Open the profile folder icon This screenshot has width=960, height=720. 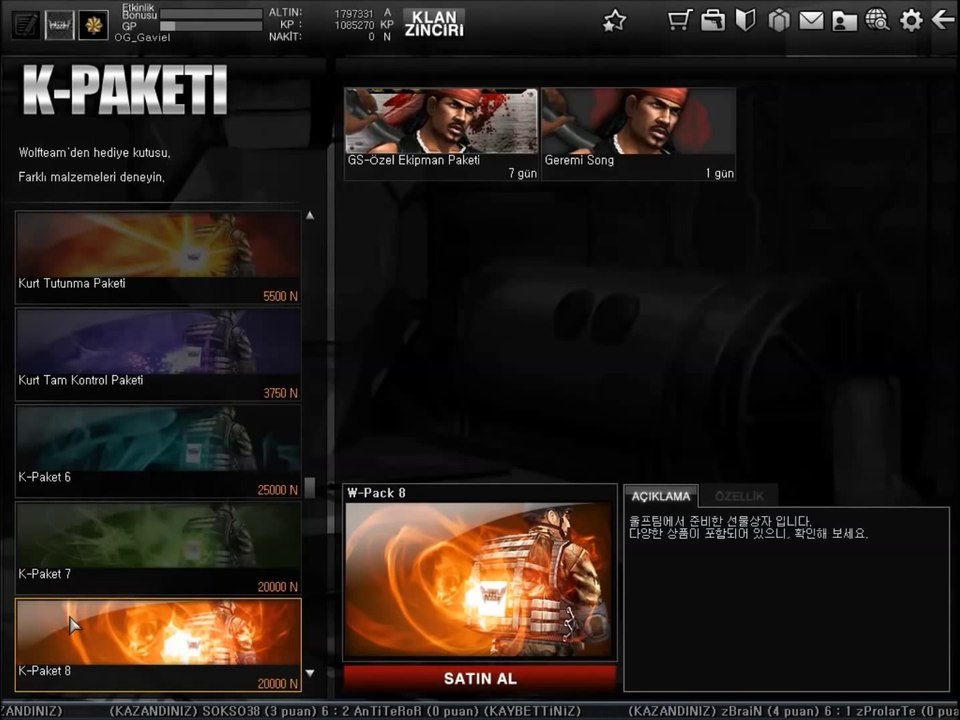tap(844, 21)
